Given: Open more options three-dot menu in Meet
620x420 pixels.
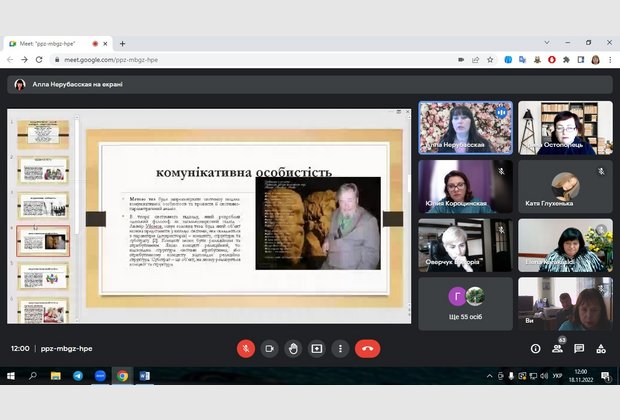Looking at the screenshot, I should [x=341, y=349].
